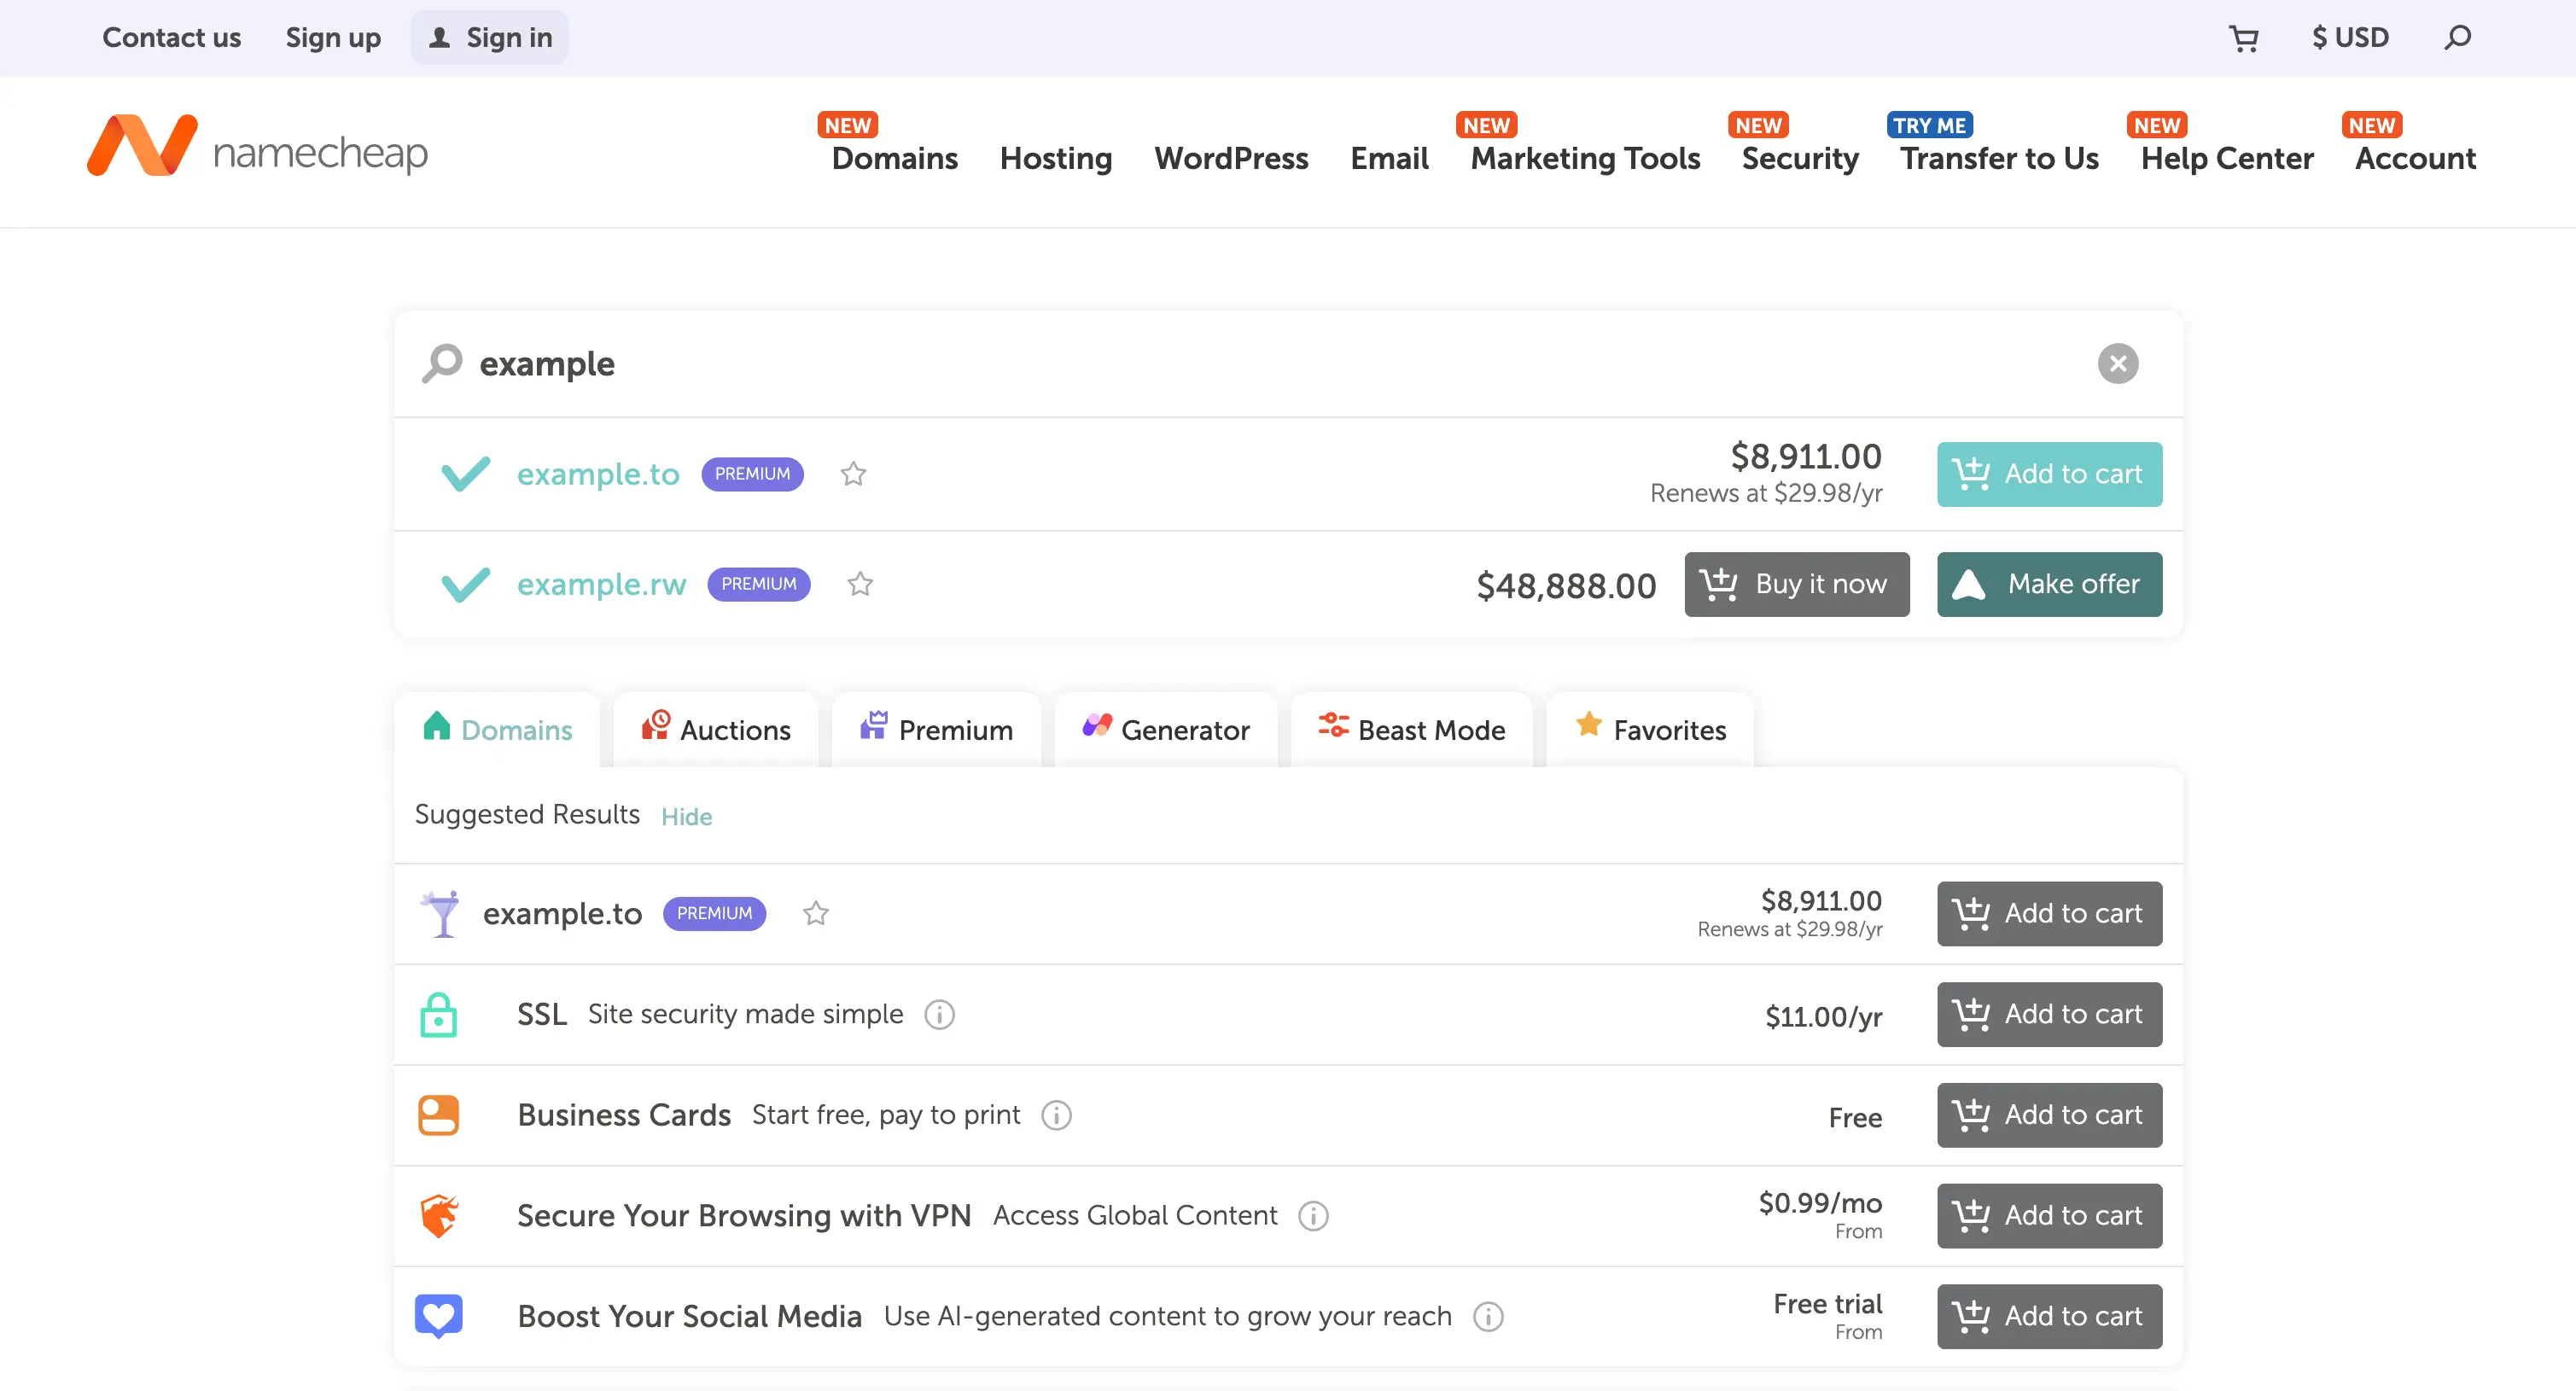Click the Boost Your Social Media heart icon

[x=438, y=1316]
